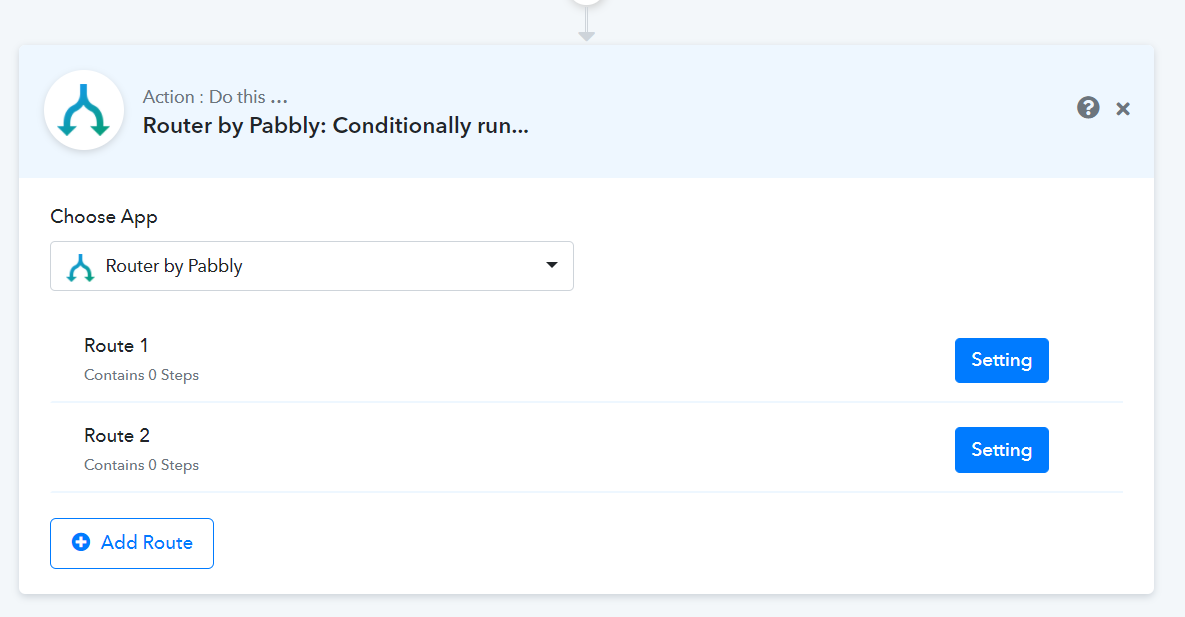Open Setting for Route 2
The image size is (1185, 617).
pyautogui.click(x=1001, y=450)
